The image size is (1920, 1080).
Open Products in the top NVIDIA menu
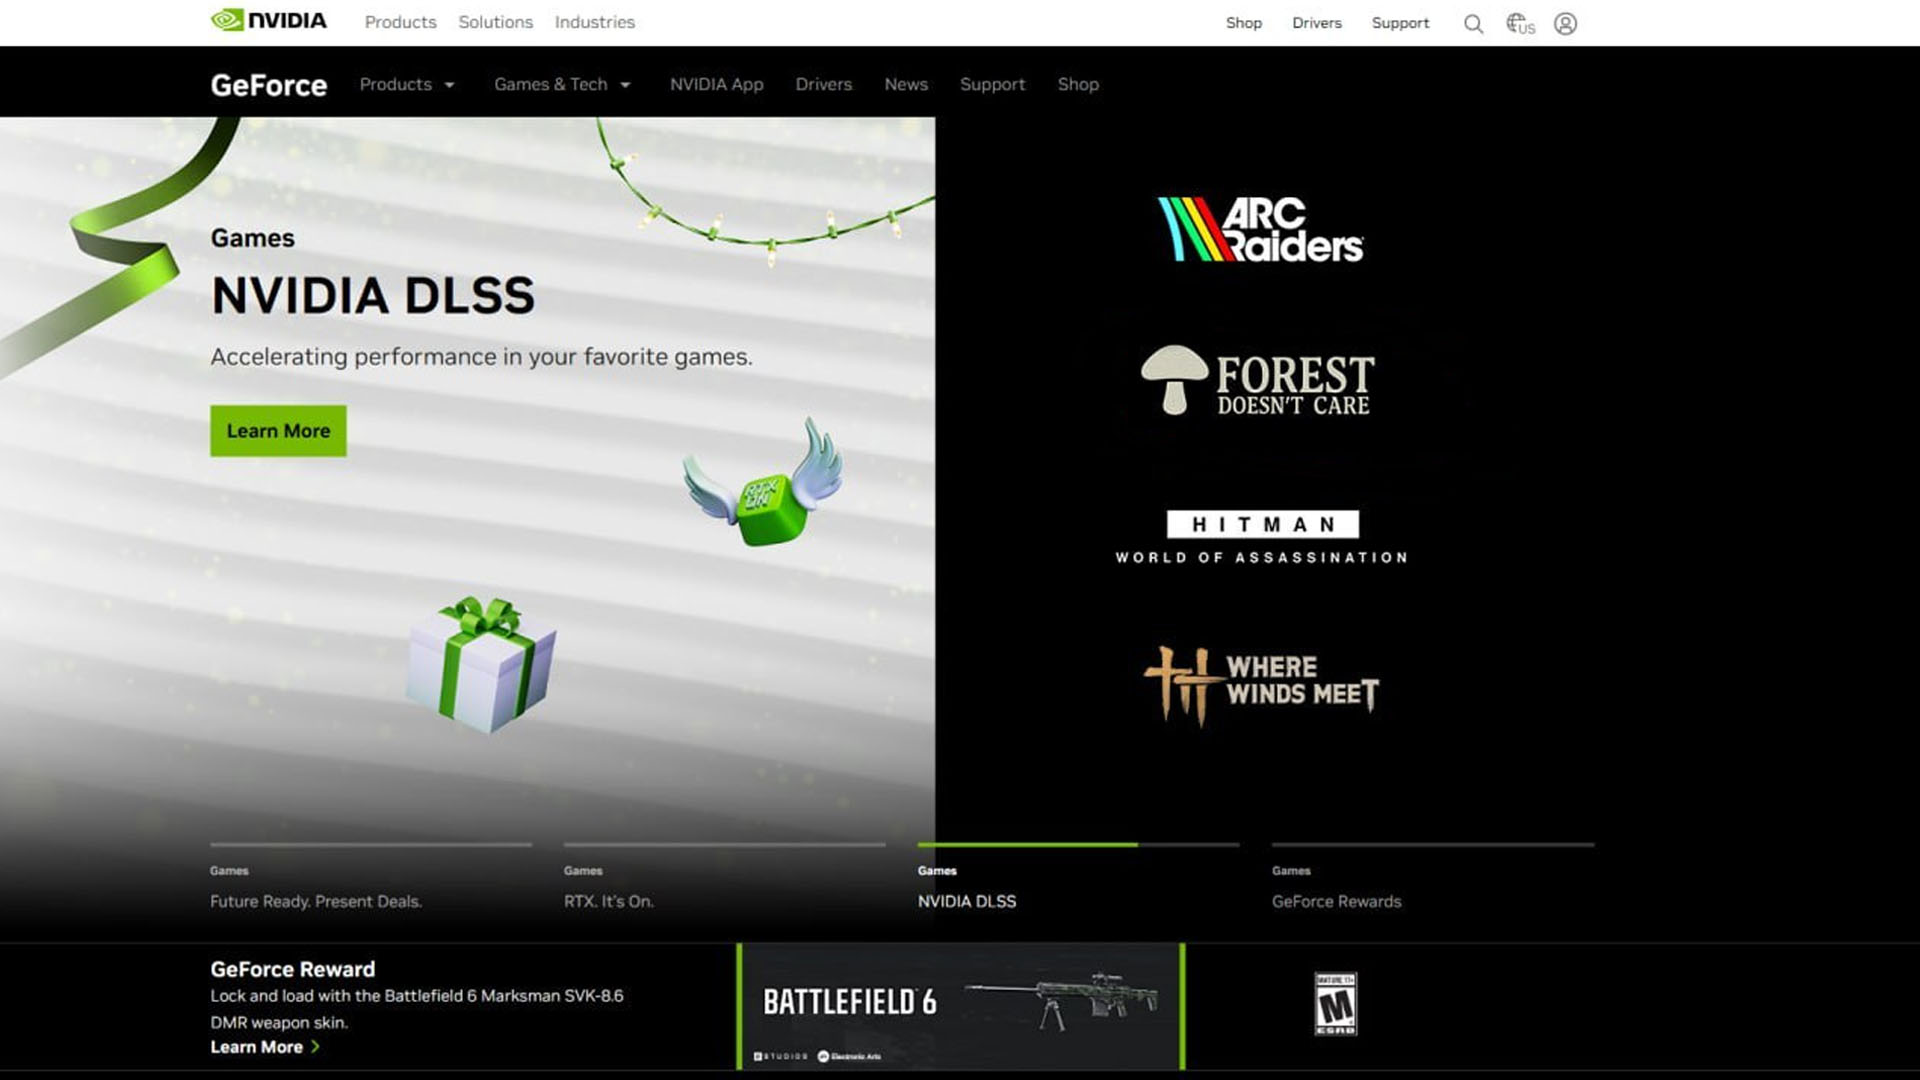click(400, 22)
